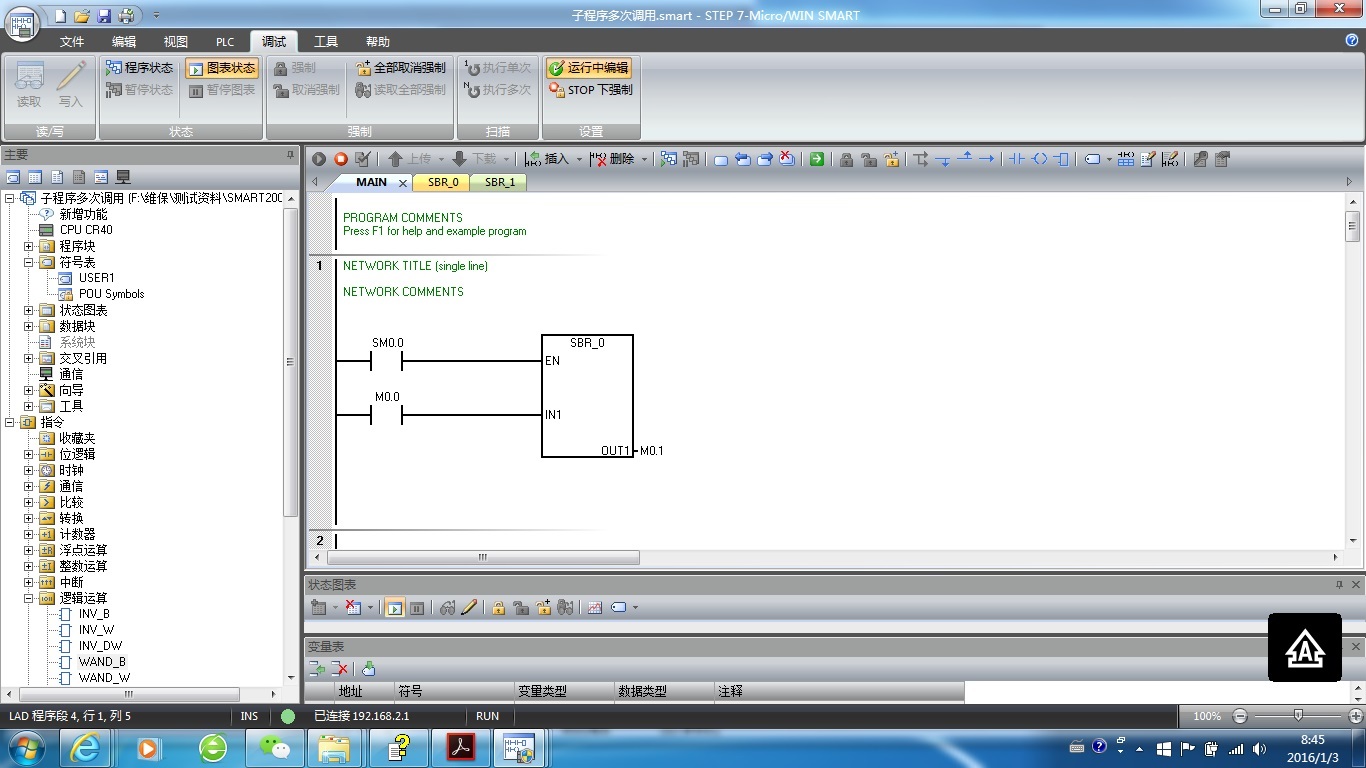Select the WAND_B instruction in tree
Viewport: 1366px width, 768px height.
[102, 662]
